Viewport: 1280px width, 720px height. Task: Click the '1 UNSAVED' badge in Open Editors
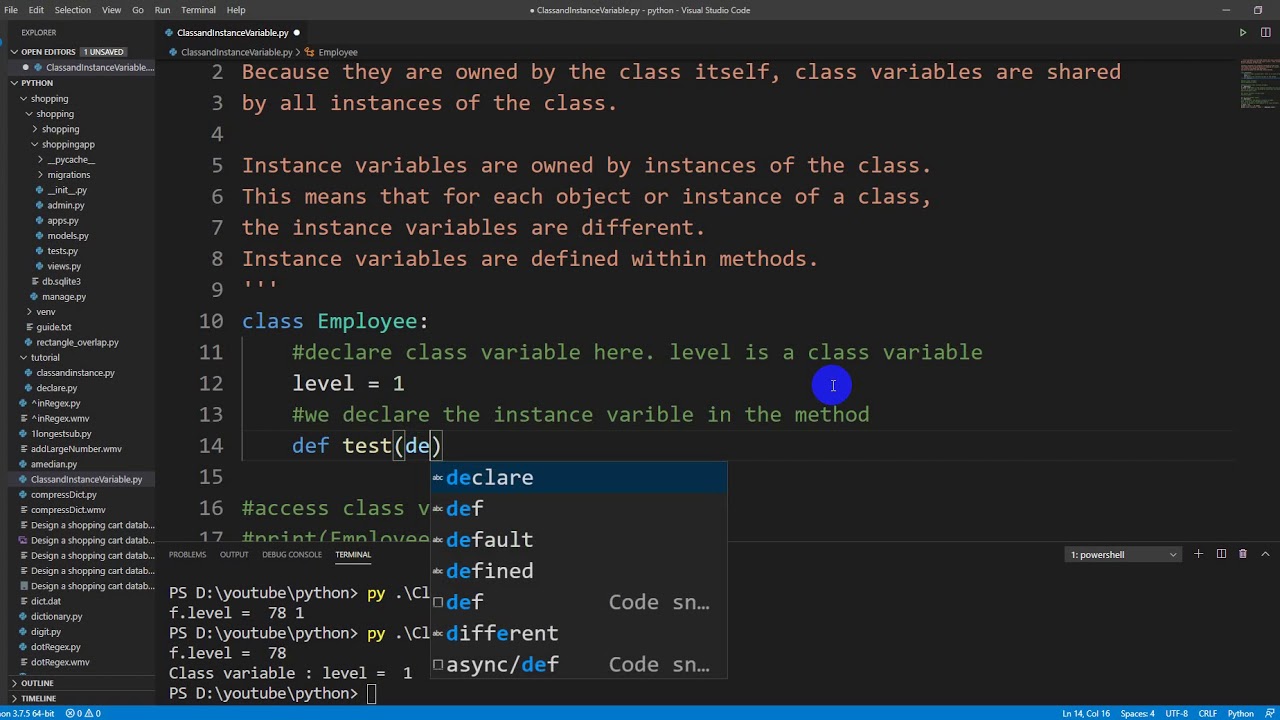(x=103, y=52)
